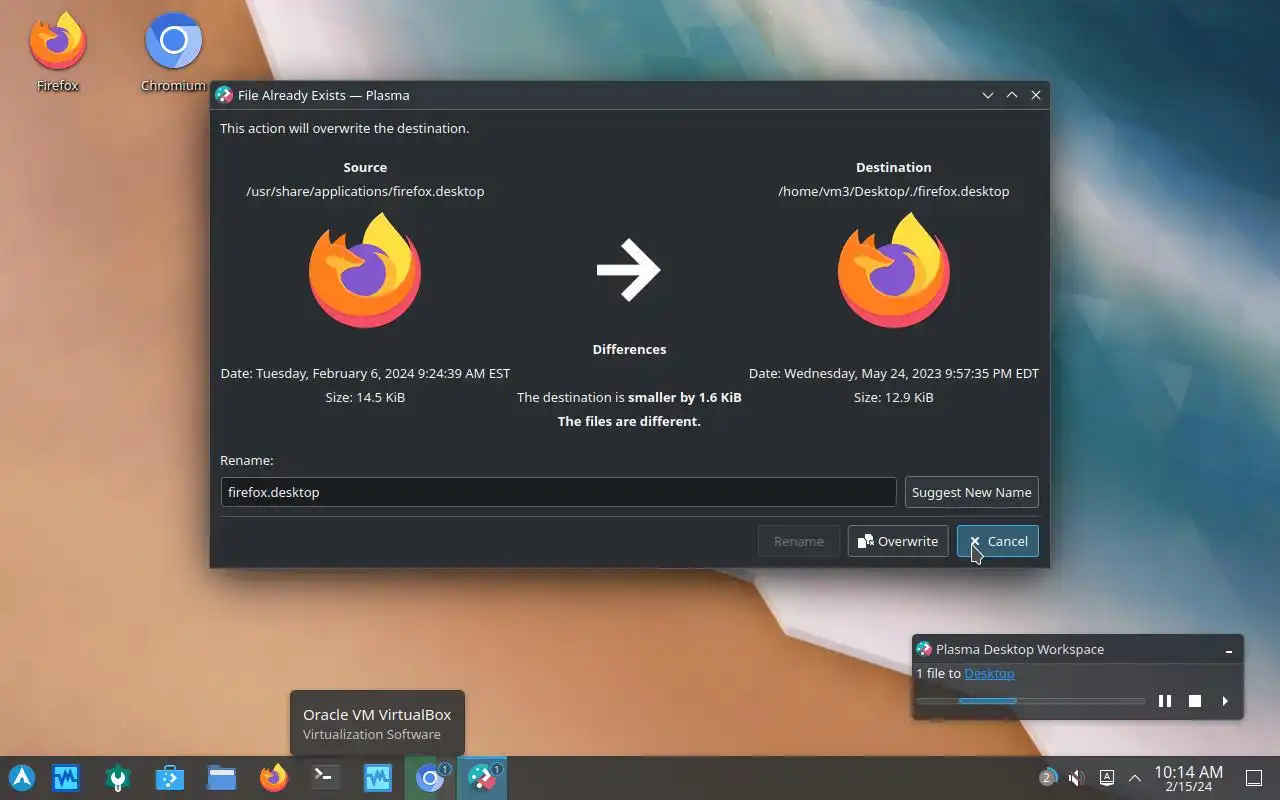The height and width of the screenshot is (800, 1280).
Task: Open the system monitor icon beside the terminal
Action: click(378, 778)
